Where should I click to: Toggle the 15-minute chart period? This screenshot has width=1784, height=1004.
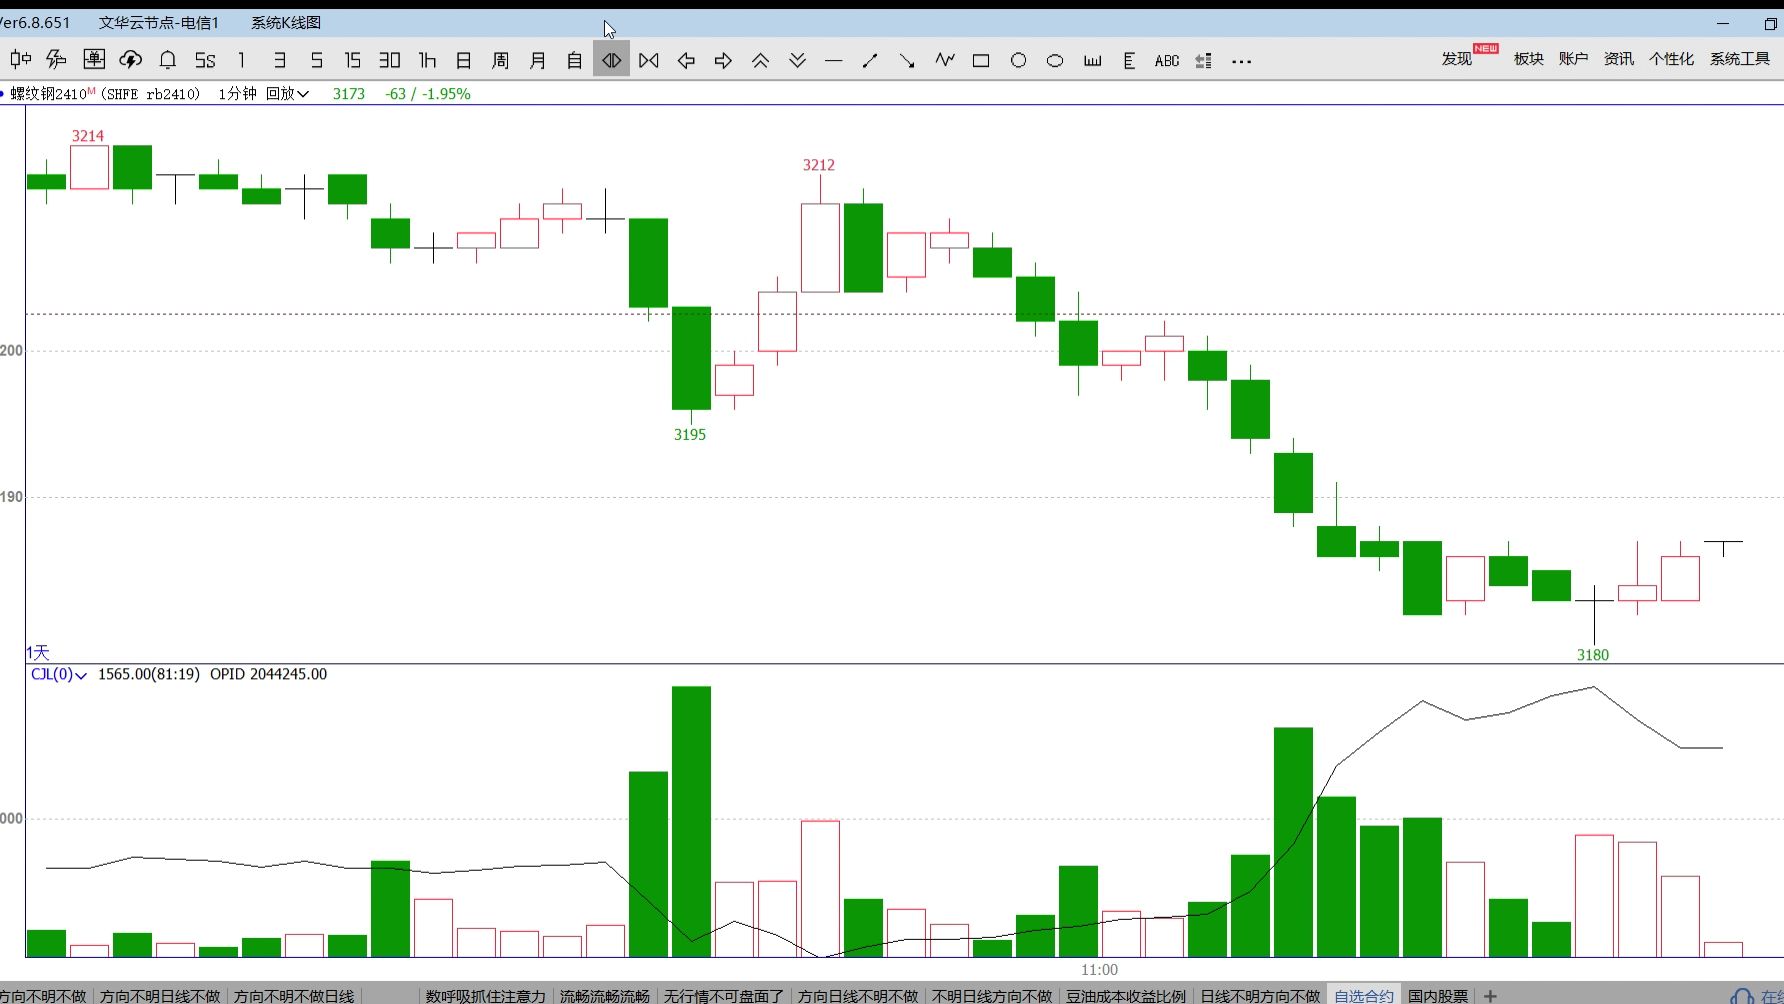(352, 61)
